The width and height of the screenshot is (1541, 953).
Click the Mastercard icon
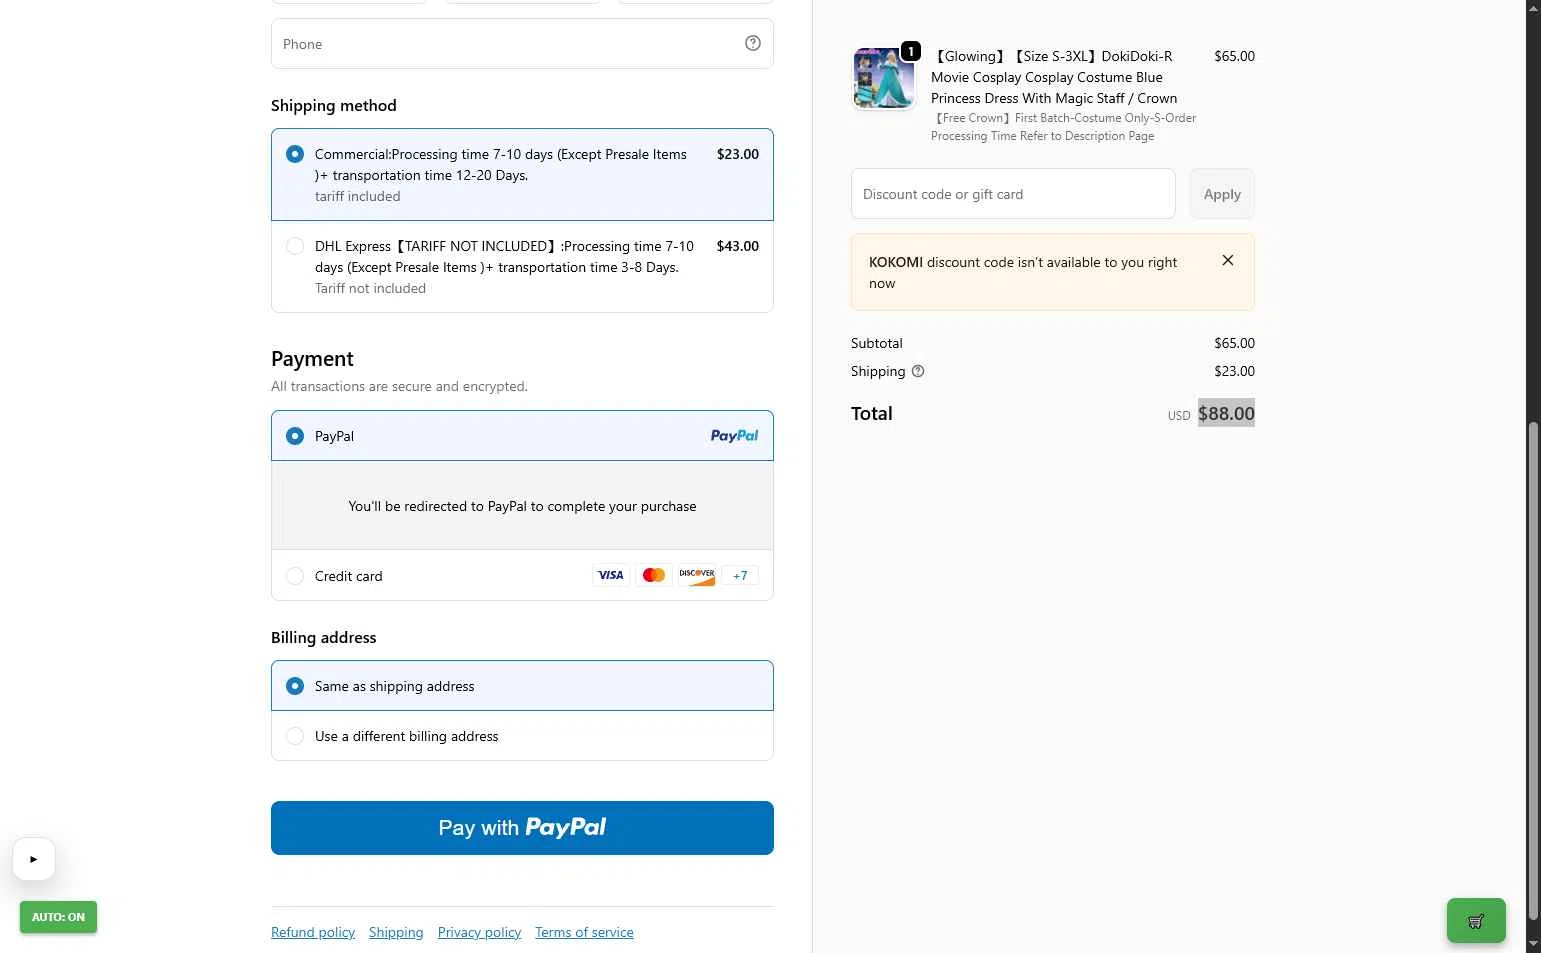click(x=654, y=575)
